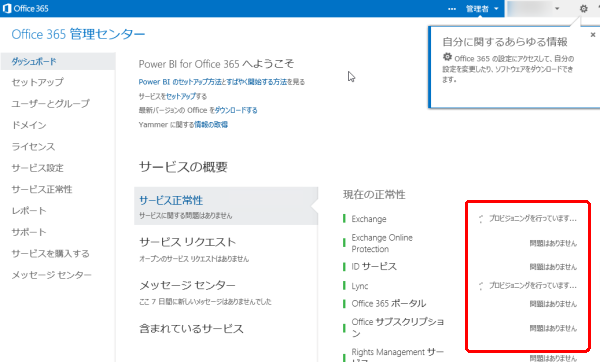Image resolution: width=600 pixels, height=362 pixels.
Task: Select the サービス正常性 overview tab
Action: 226,206
